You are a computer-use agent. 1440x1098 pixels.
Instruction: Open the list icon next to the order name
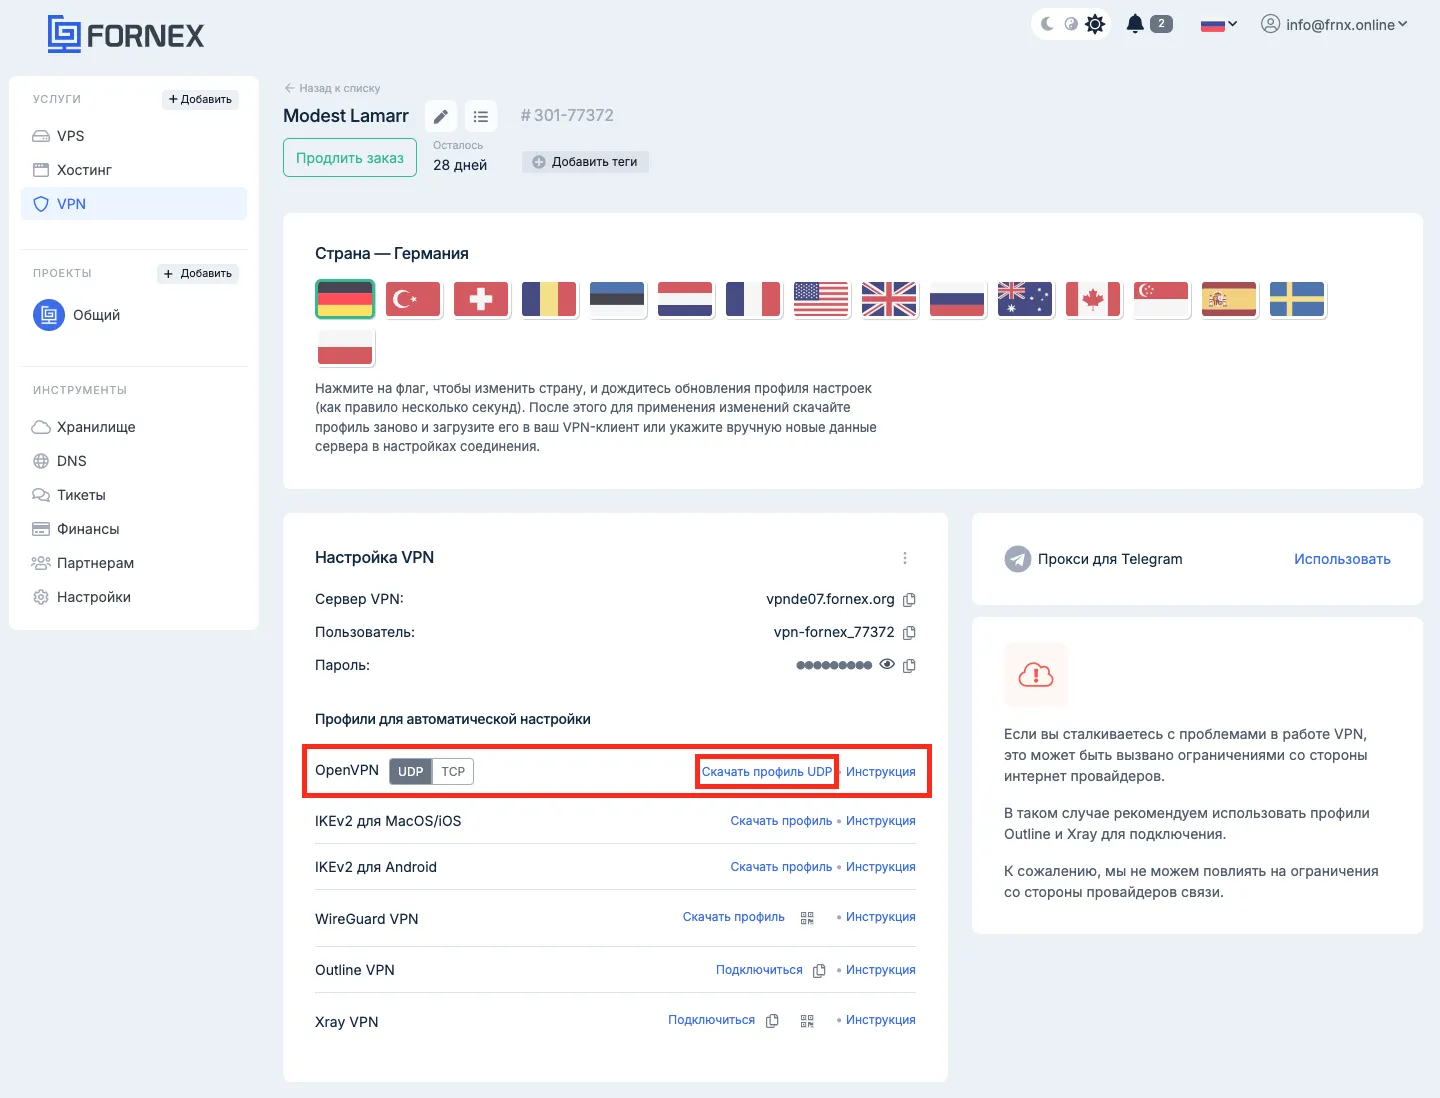481,116
